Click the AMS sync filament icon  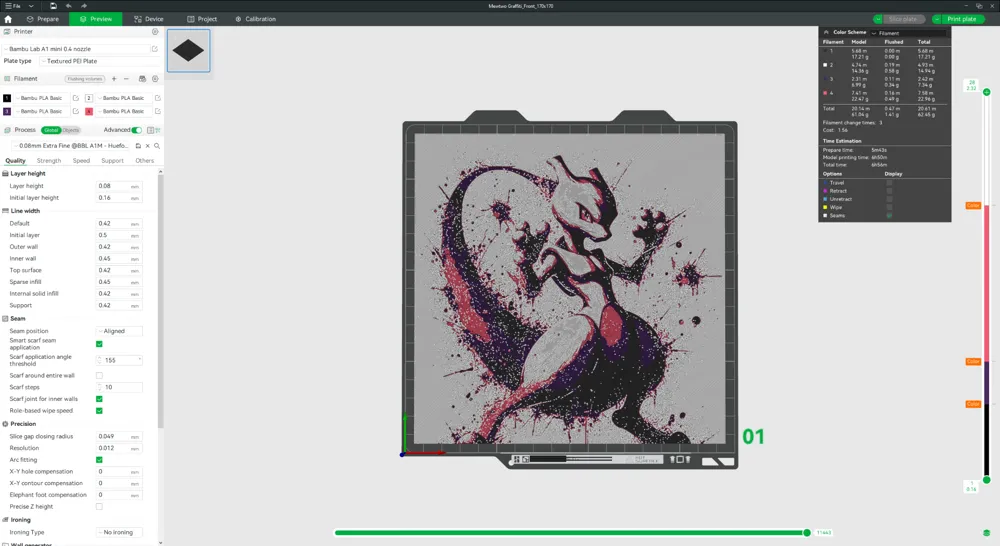tap(142, 78)
